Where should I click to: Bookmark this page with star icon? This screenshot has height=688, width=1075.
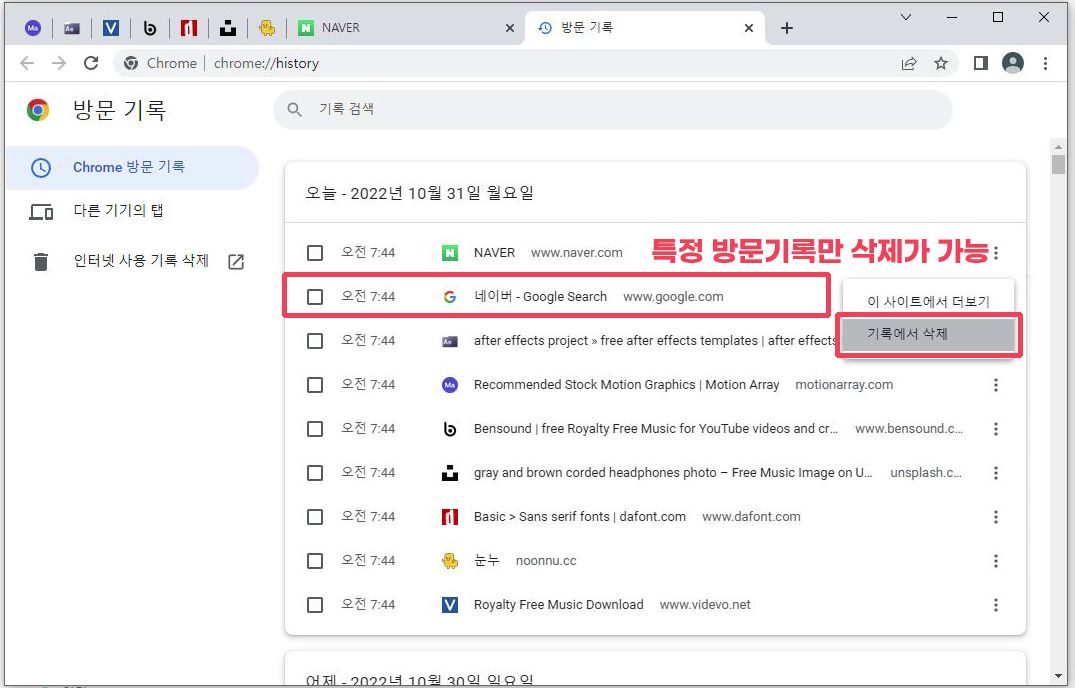[x=941, y=63]
